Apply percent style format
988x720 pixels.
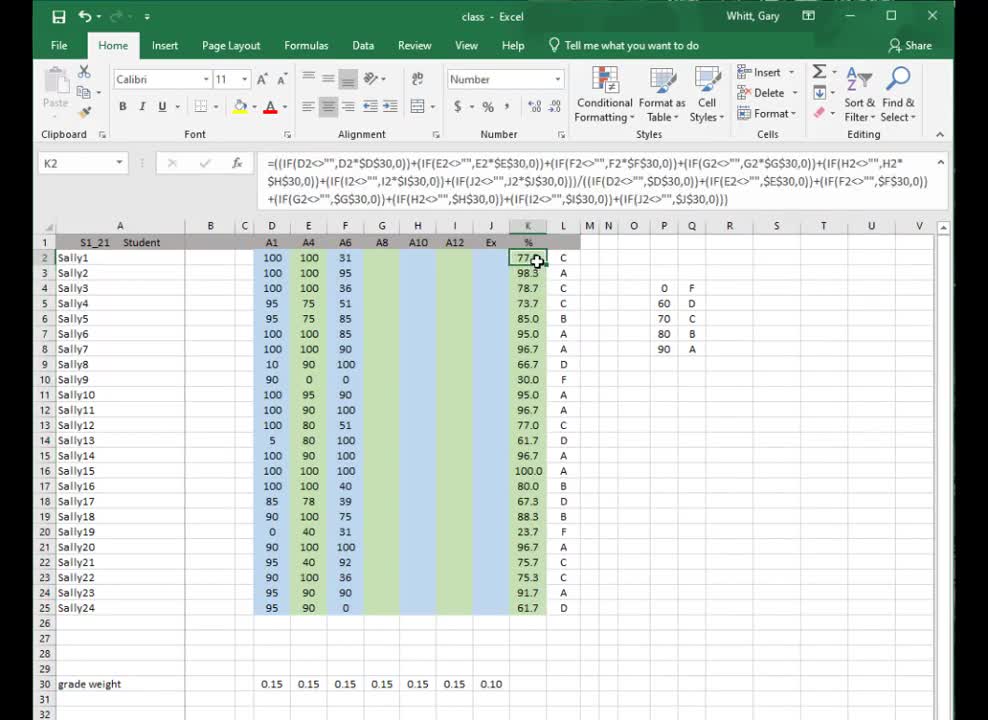click(488, 106)
